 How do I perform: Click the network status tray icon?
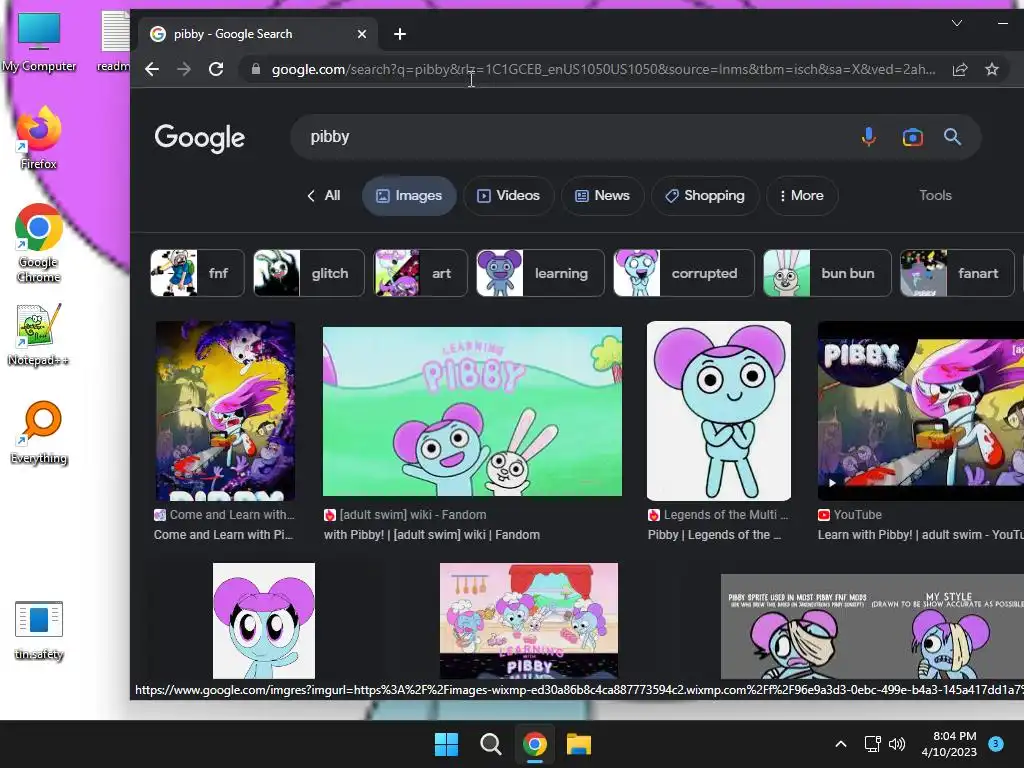click(872, 744)
